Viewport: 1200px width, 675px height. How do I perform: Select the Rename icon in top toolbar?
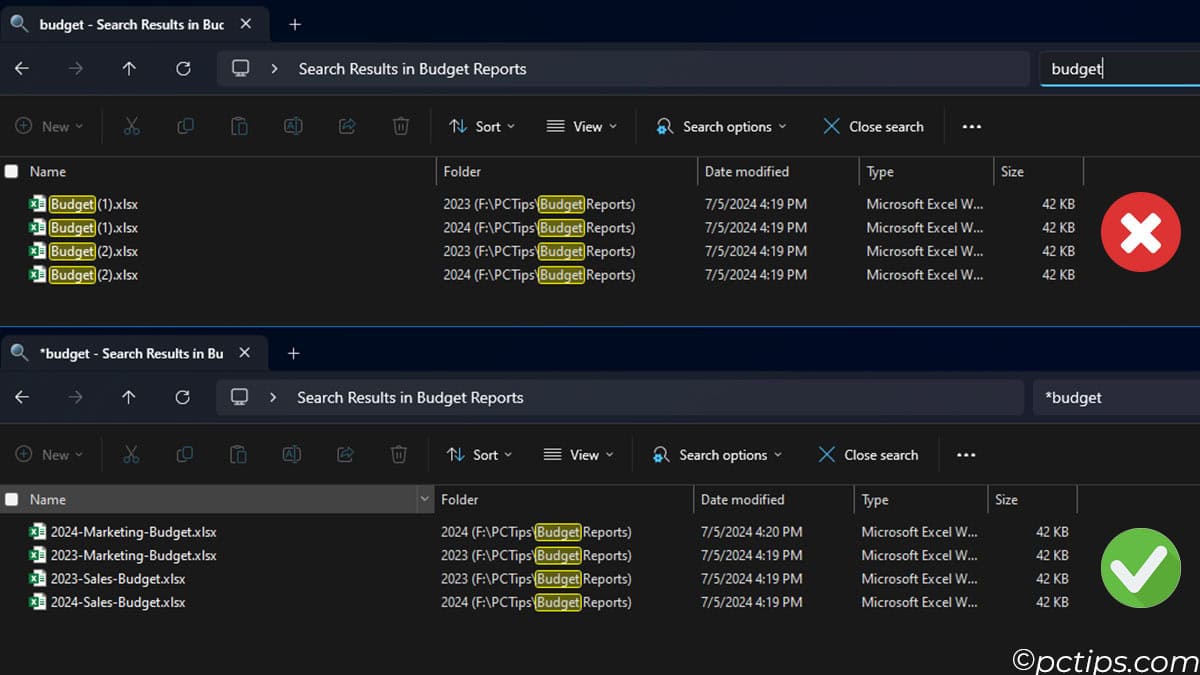[x=291, y=126]
